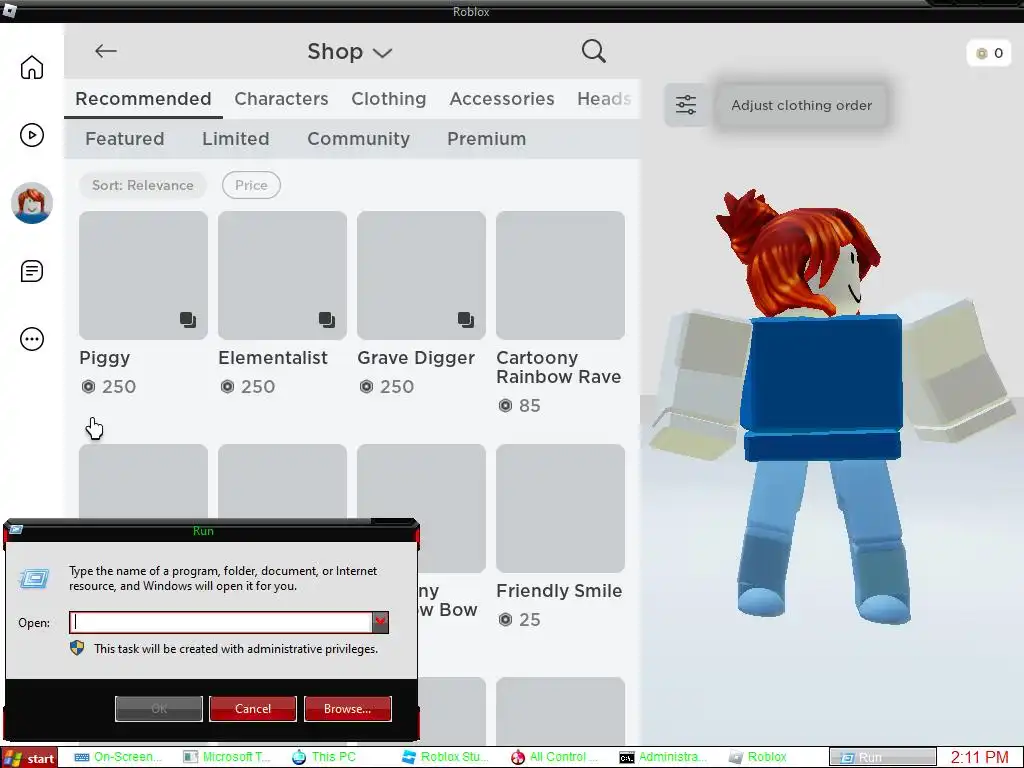The height and width of the screenshot is (768, 1024).
Task: Select the Premium subcategory
Action: click(487, 138)
